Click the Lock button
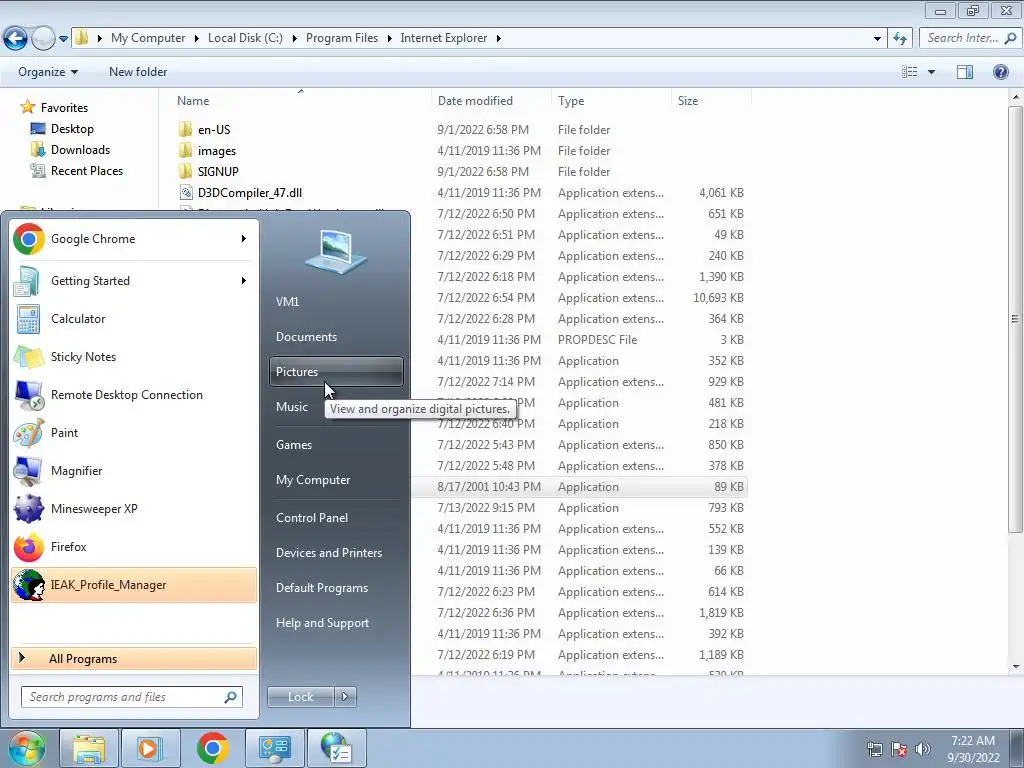Image resolution: width=1024 pixels, height=768 pixels. coord(300,697)
